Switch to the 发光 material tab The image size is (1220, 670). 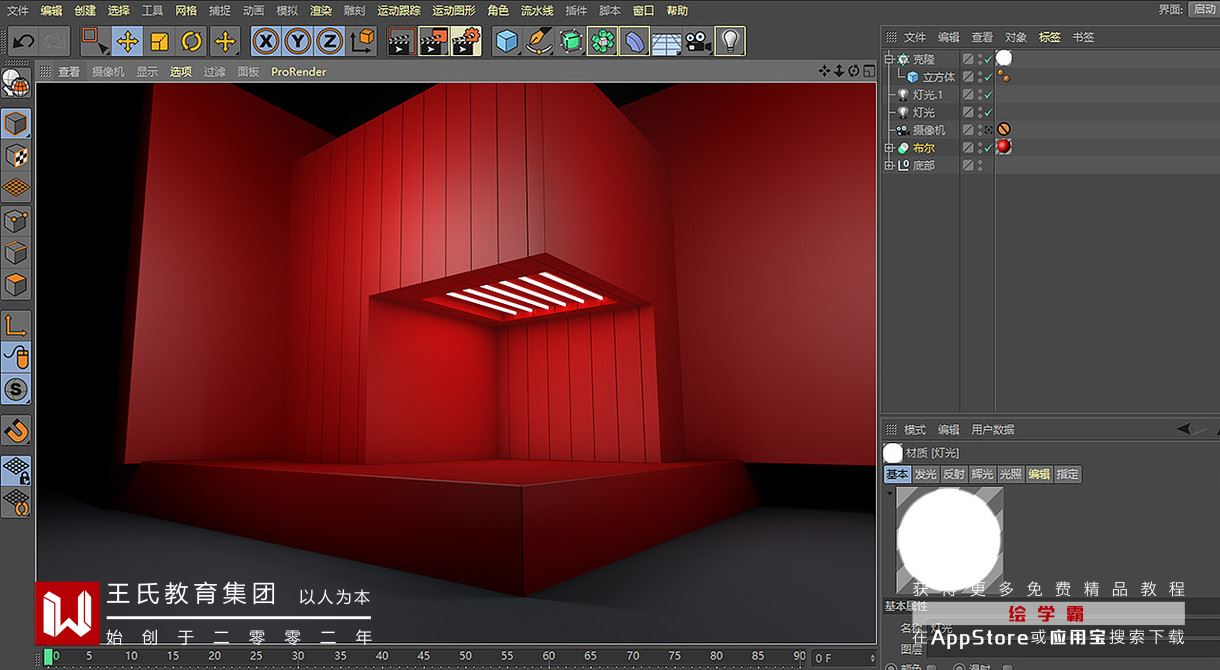click(925, 474)
